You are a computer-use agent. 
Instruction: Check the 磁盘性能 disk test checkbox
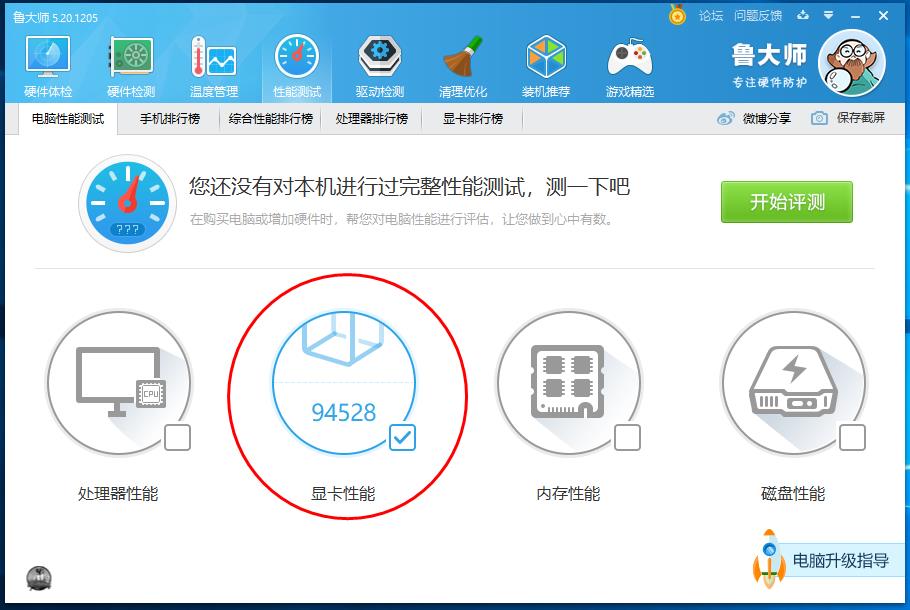click(x=854, y=437)
